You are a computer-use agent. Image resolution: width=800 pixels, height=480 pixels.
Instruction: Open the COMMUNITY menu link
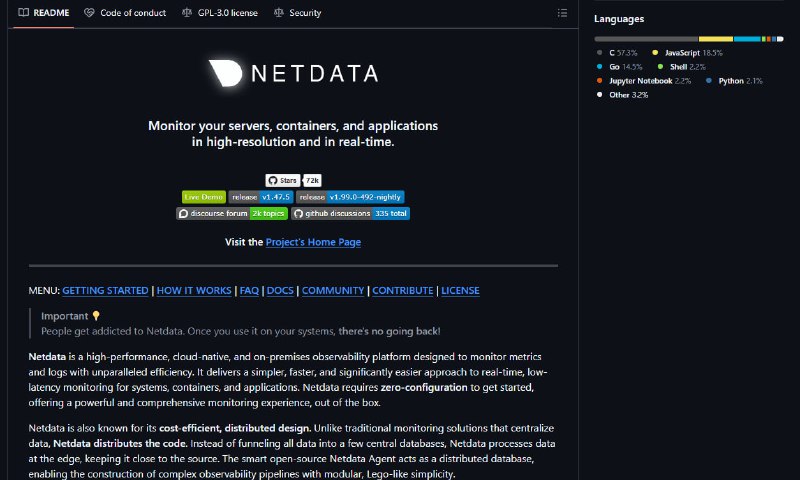[333, 290]
